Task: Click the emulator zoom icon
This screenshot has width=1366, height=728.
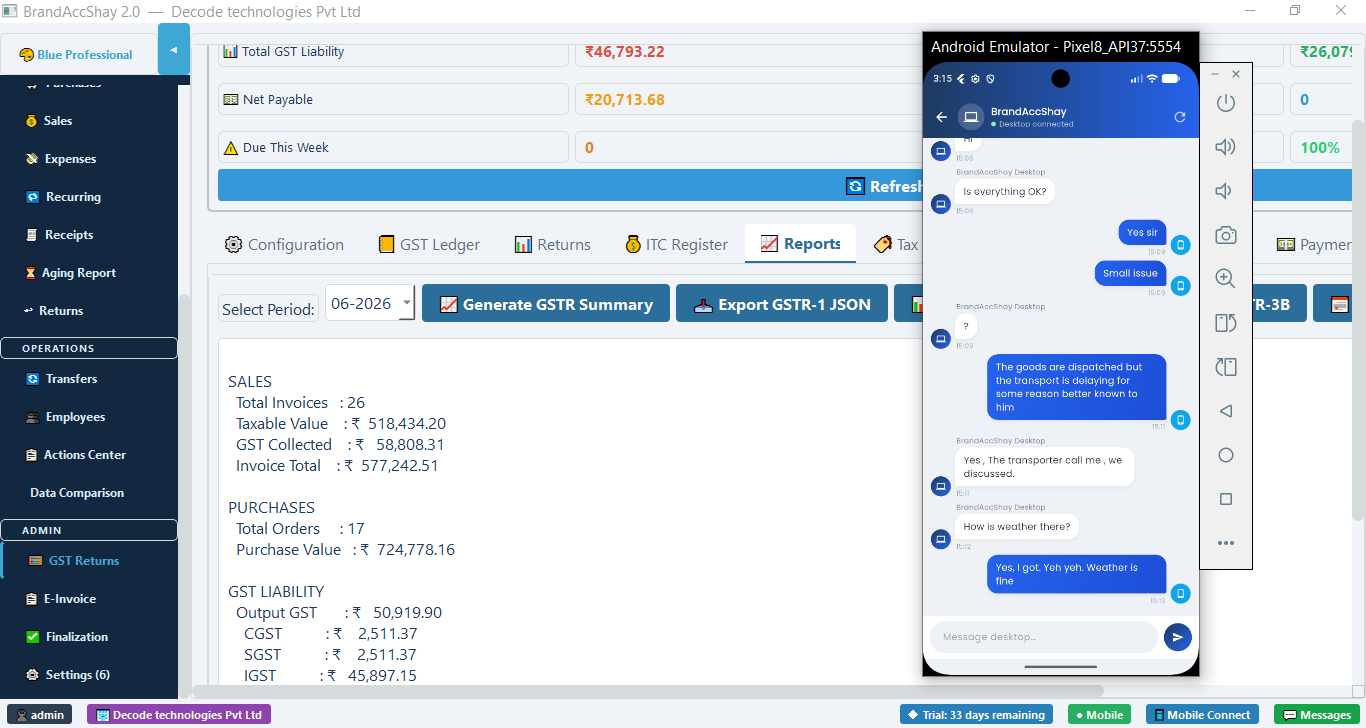Action: coord(1225,279)
